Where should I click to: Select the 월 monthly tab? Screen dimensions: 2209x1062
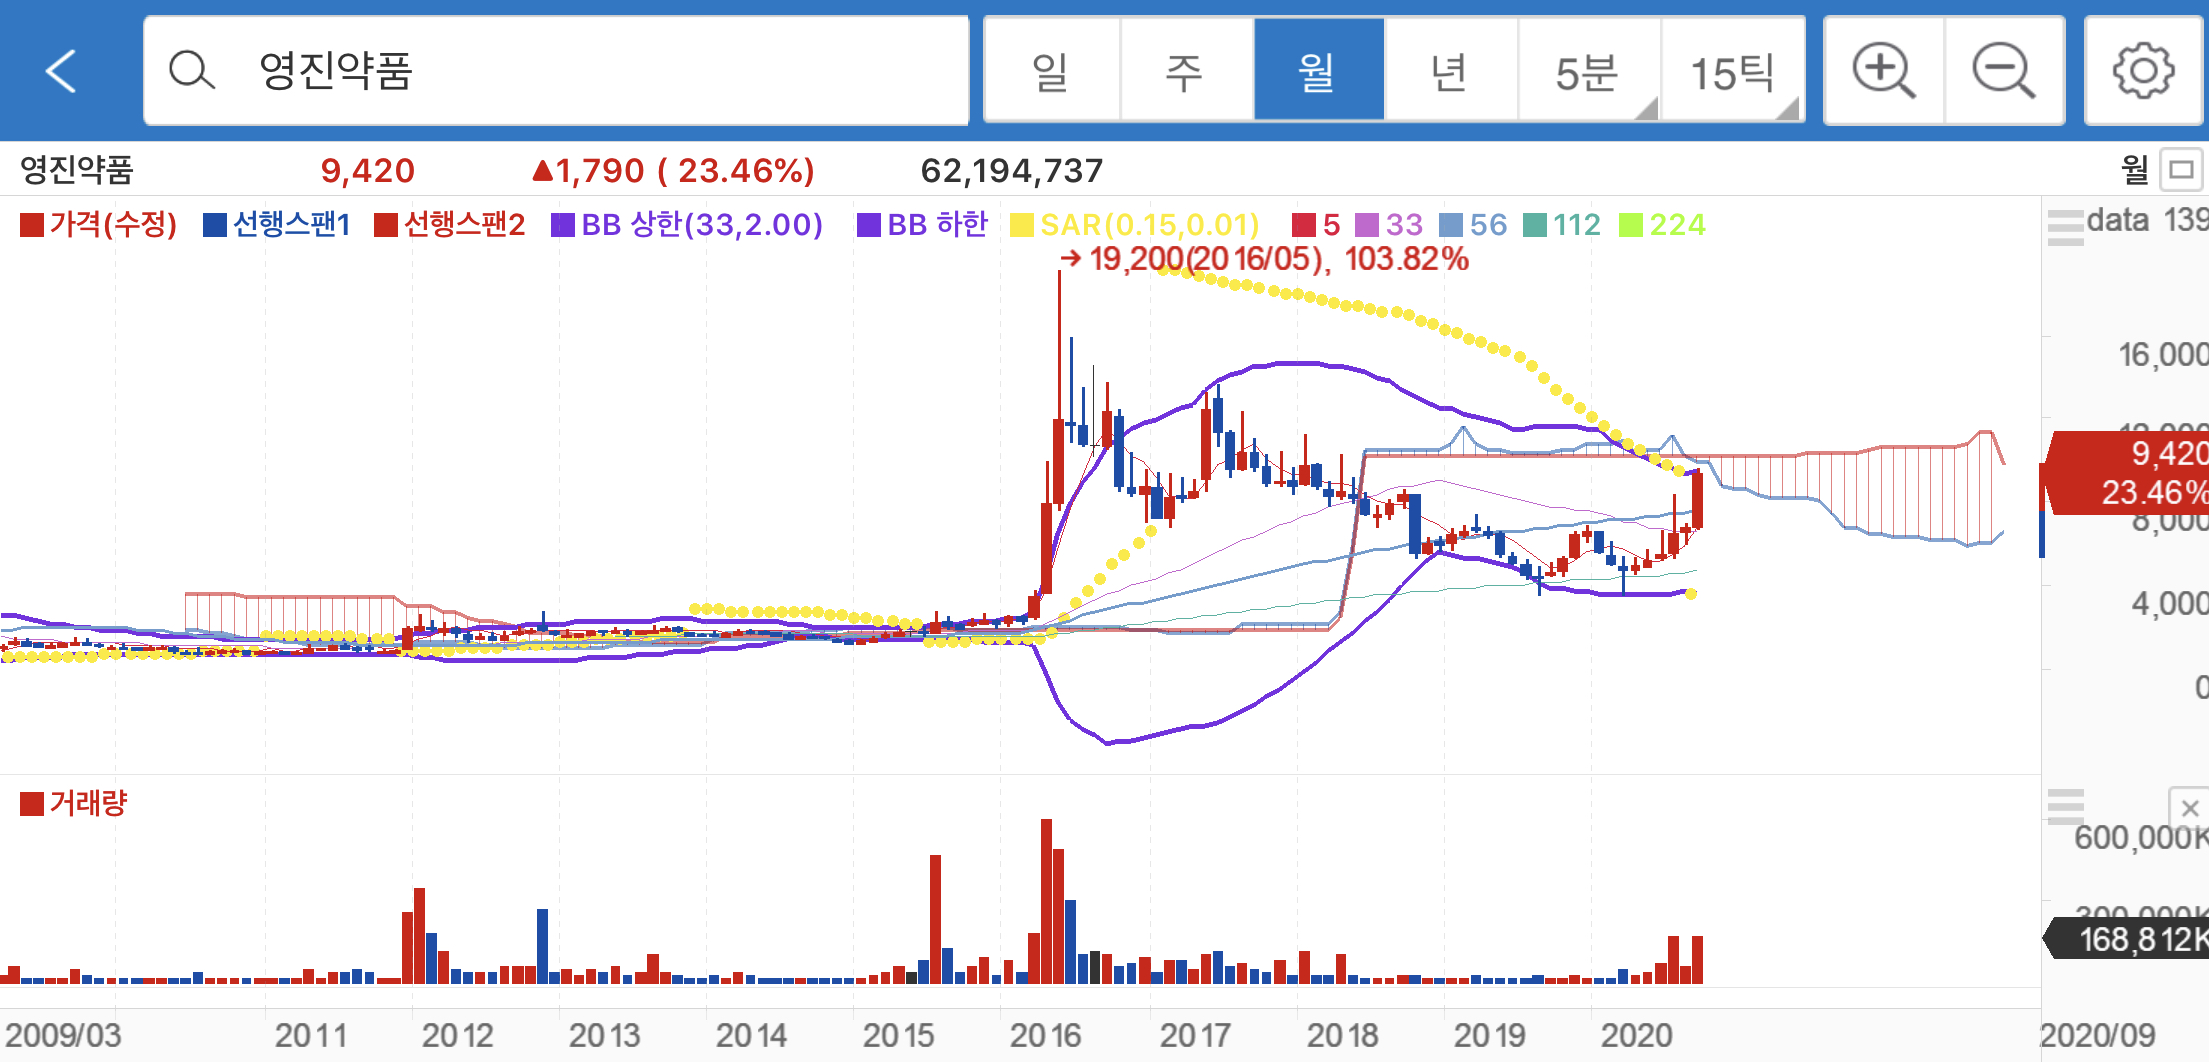[x=1319, y=71]
